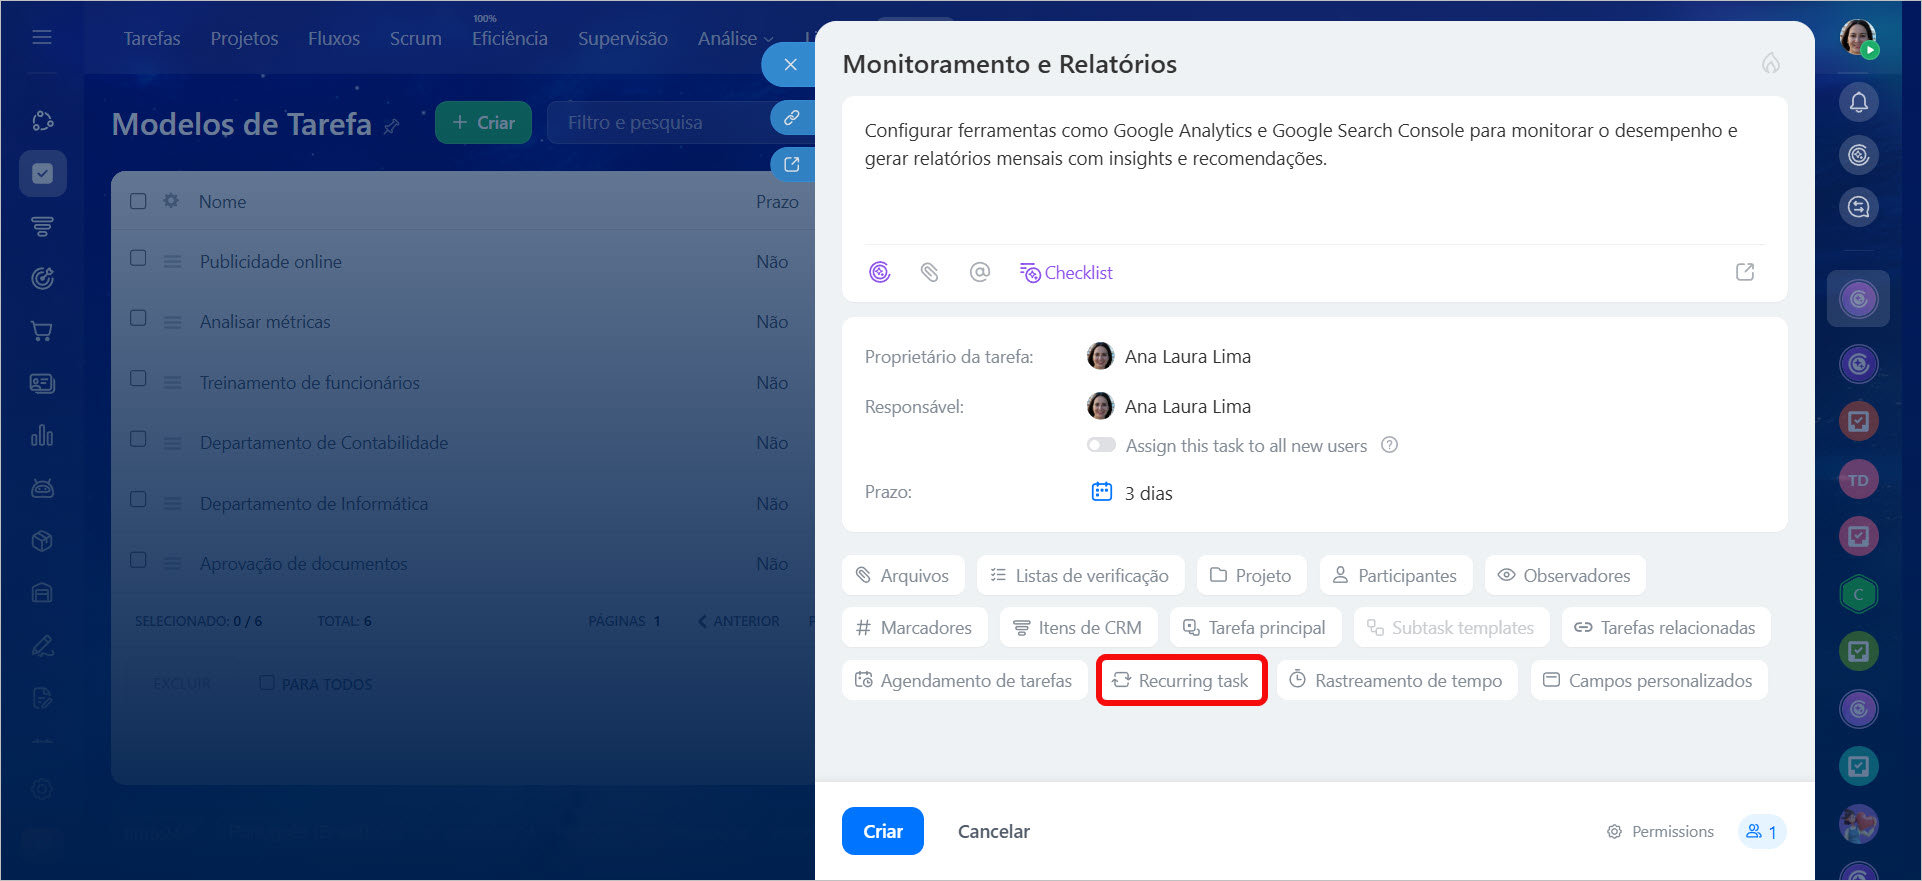Tick the select-all checkbox in the table header
This screenshot has height=881, width=1922.
139,201
